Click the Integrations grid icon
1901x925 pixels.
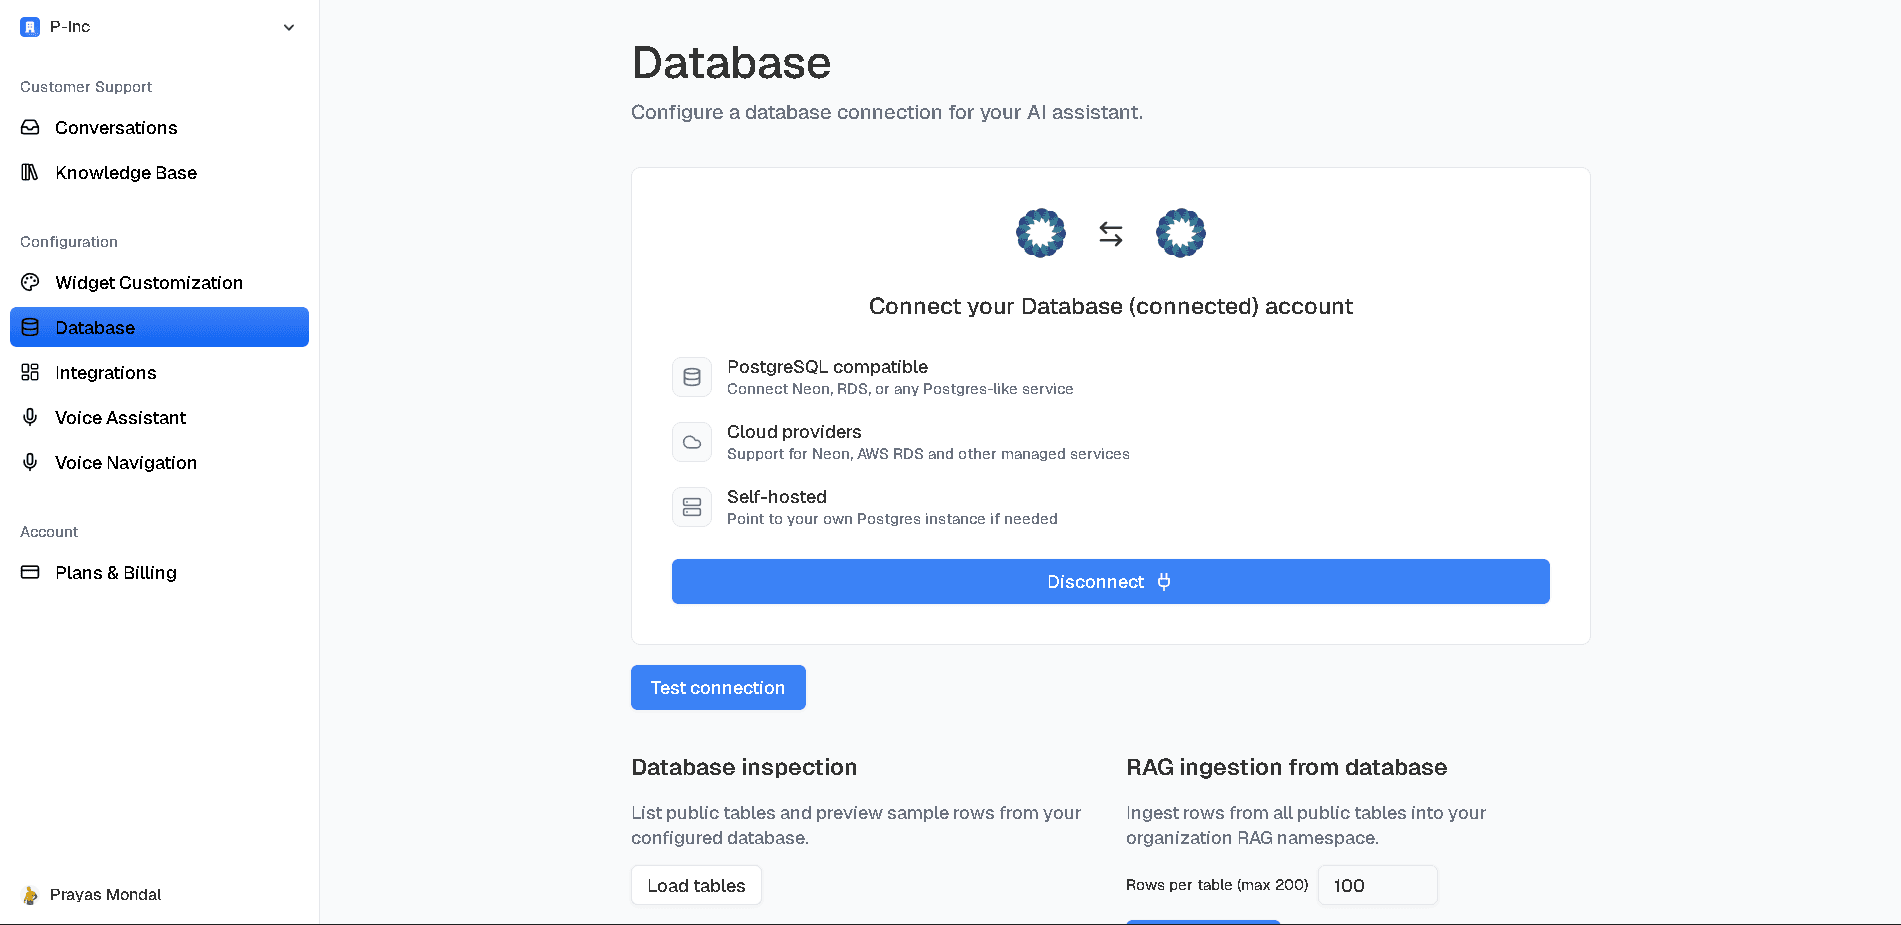30,373
